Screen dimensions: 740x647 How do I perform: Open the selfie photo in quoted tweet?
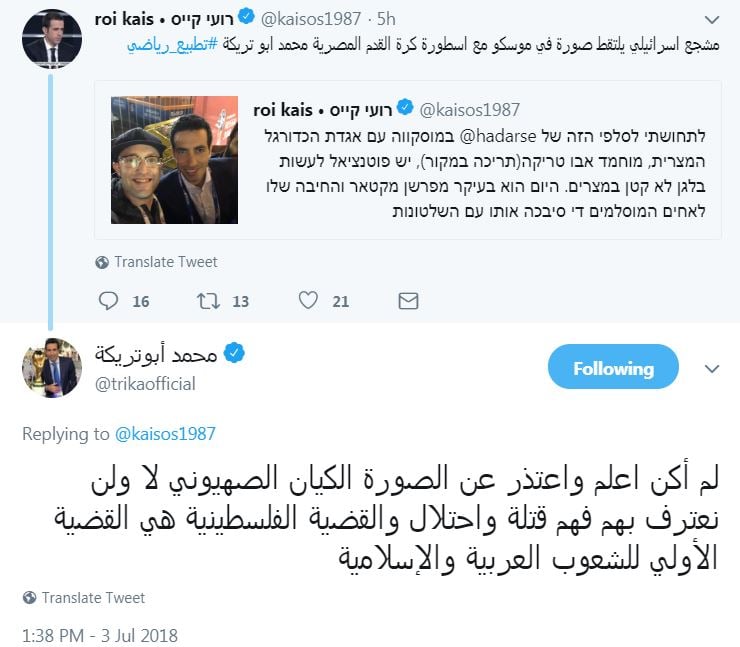pos(174,160)
